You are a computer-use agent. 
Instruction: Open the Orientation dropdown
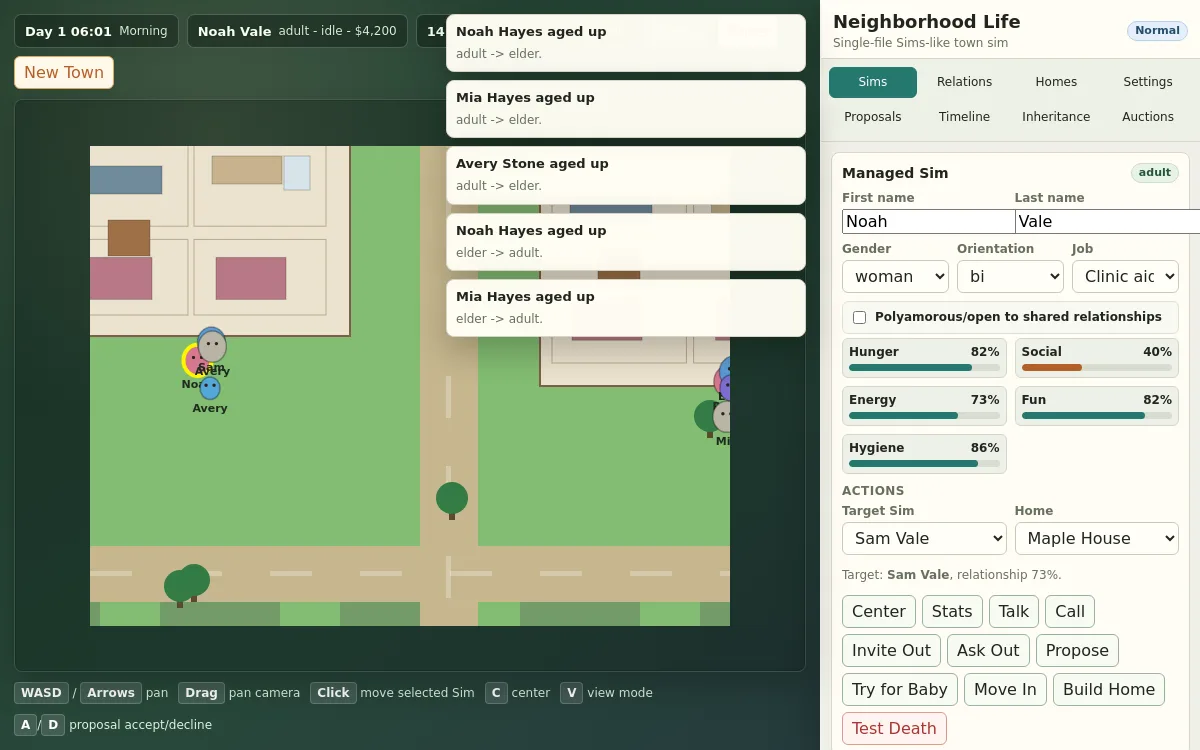click(1010, 276)
